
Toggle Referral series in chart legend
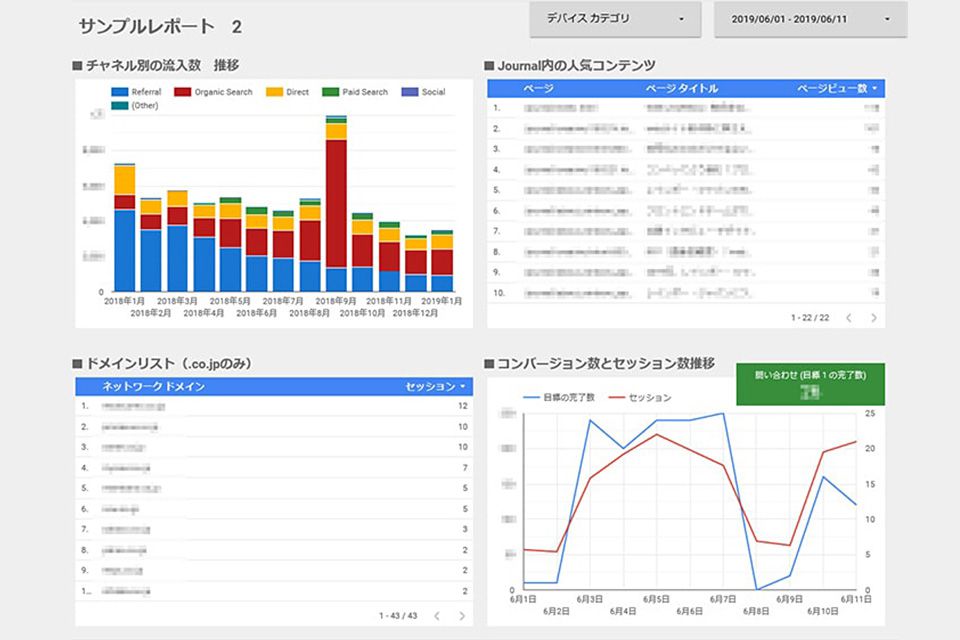[x=145, y=92]
